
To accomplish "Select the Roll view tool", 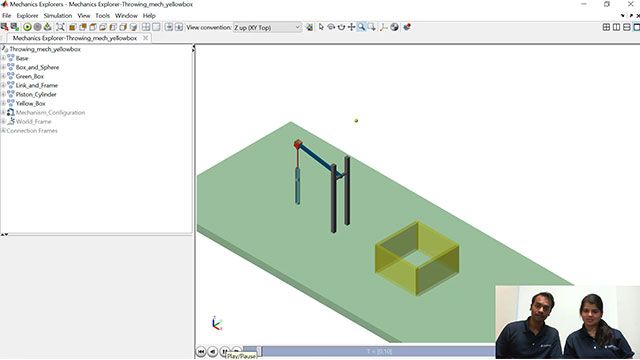I will click(341, 27).
